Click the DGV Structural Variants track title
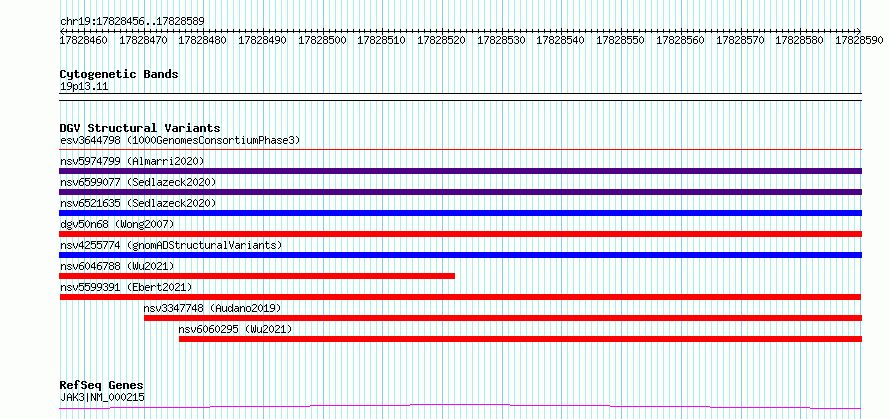 [x=140, y=128]
